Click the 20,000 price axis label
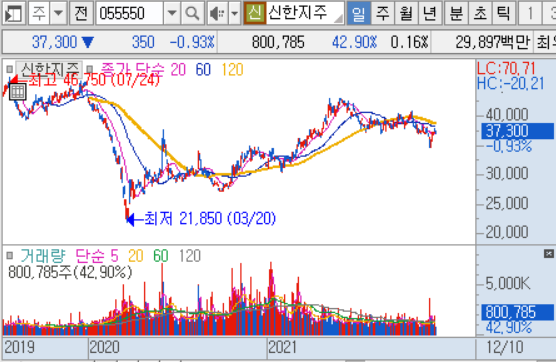 pyautogui.click(x=507, y=232)
